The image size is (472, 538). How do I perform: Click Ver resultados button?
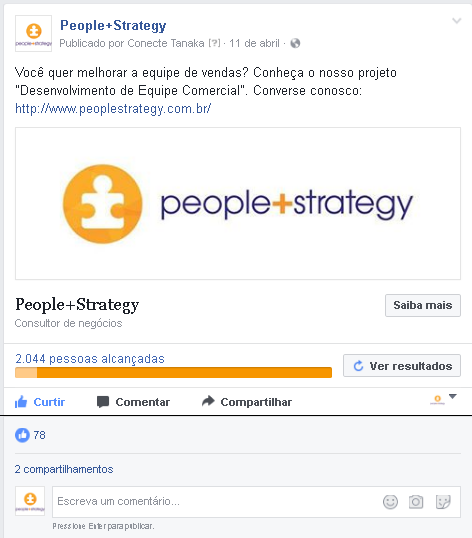pyautogui.click(x=402, y=366)
